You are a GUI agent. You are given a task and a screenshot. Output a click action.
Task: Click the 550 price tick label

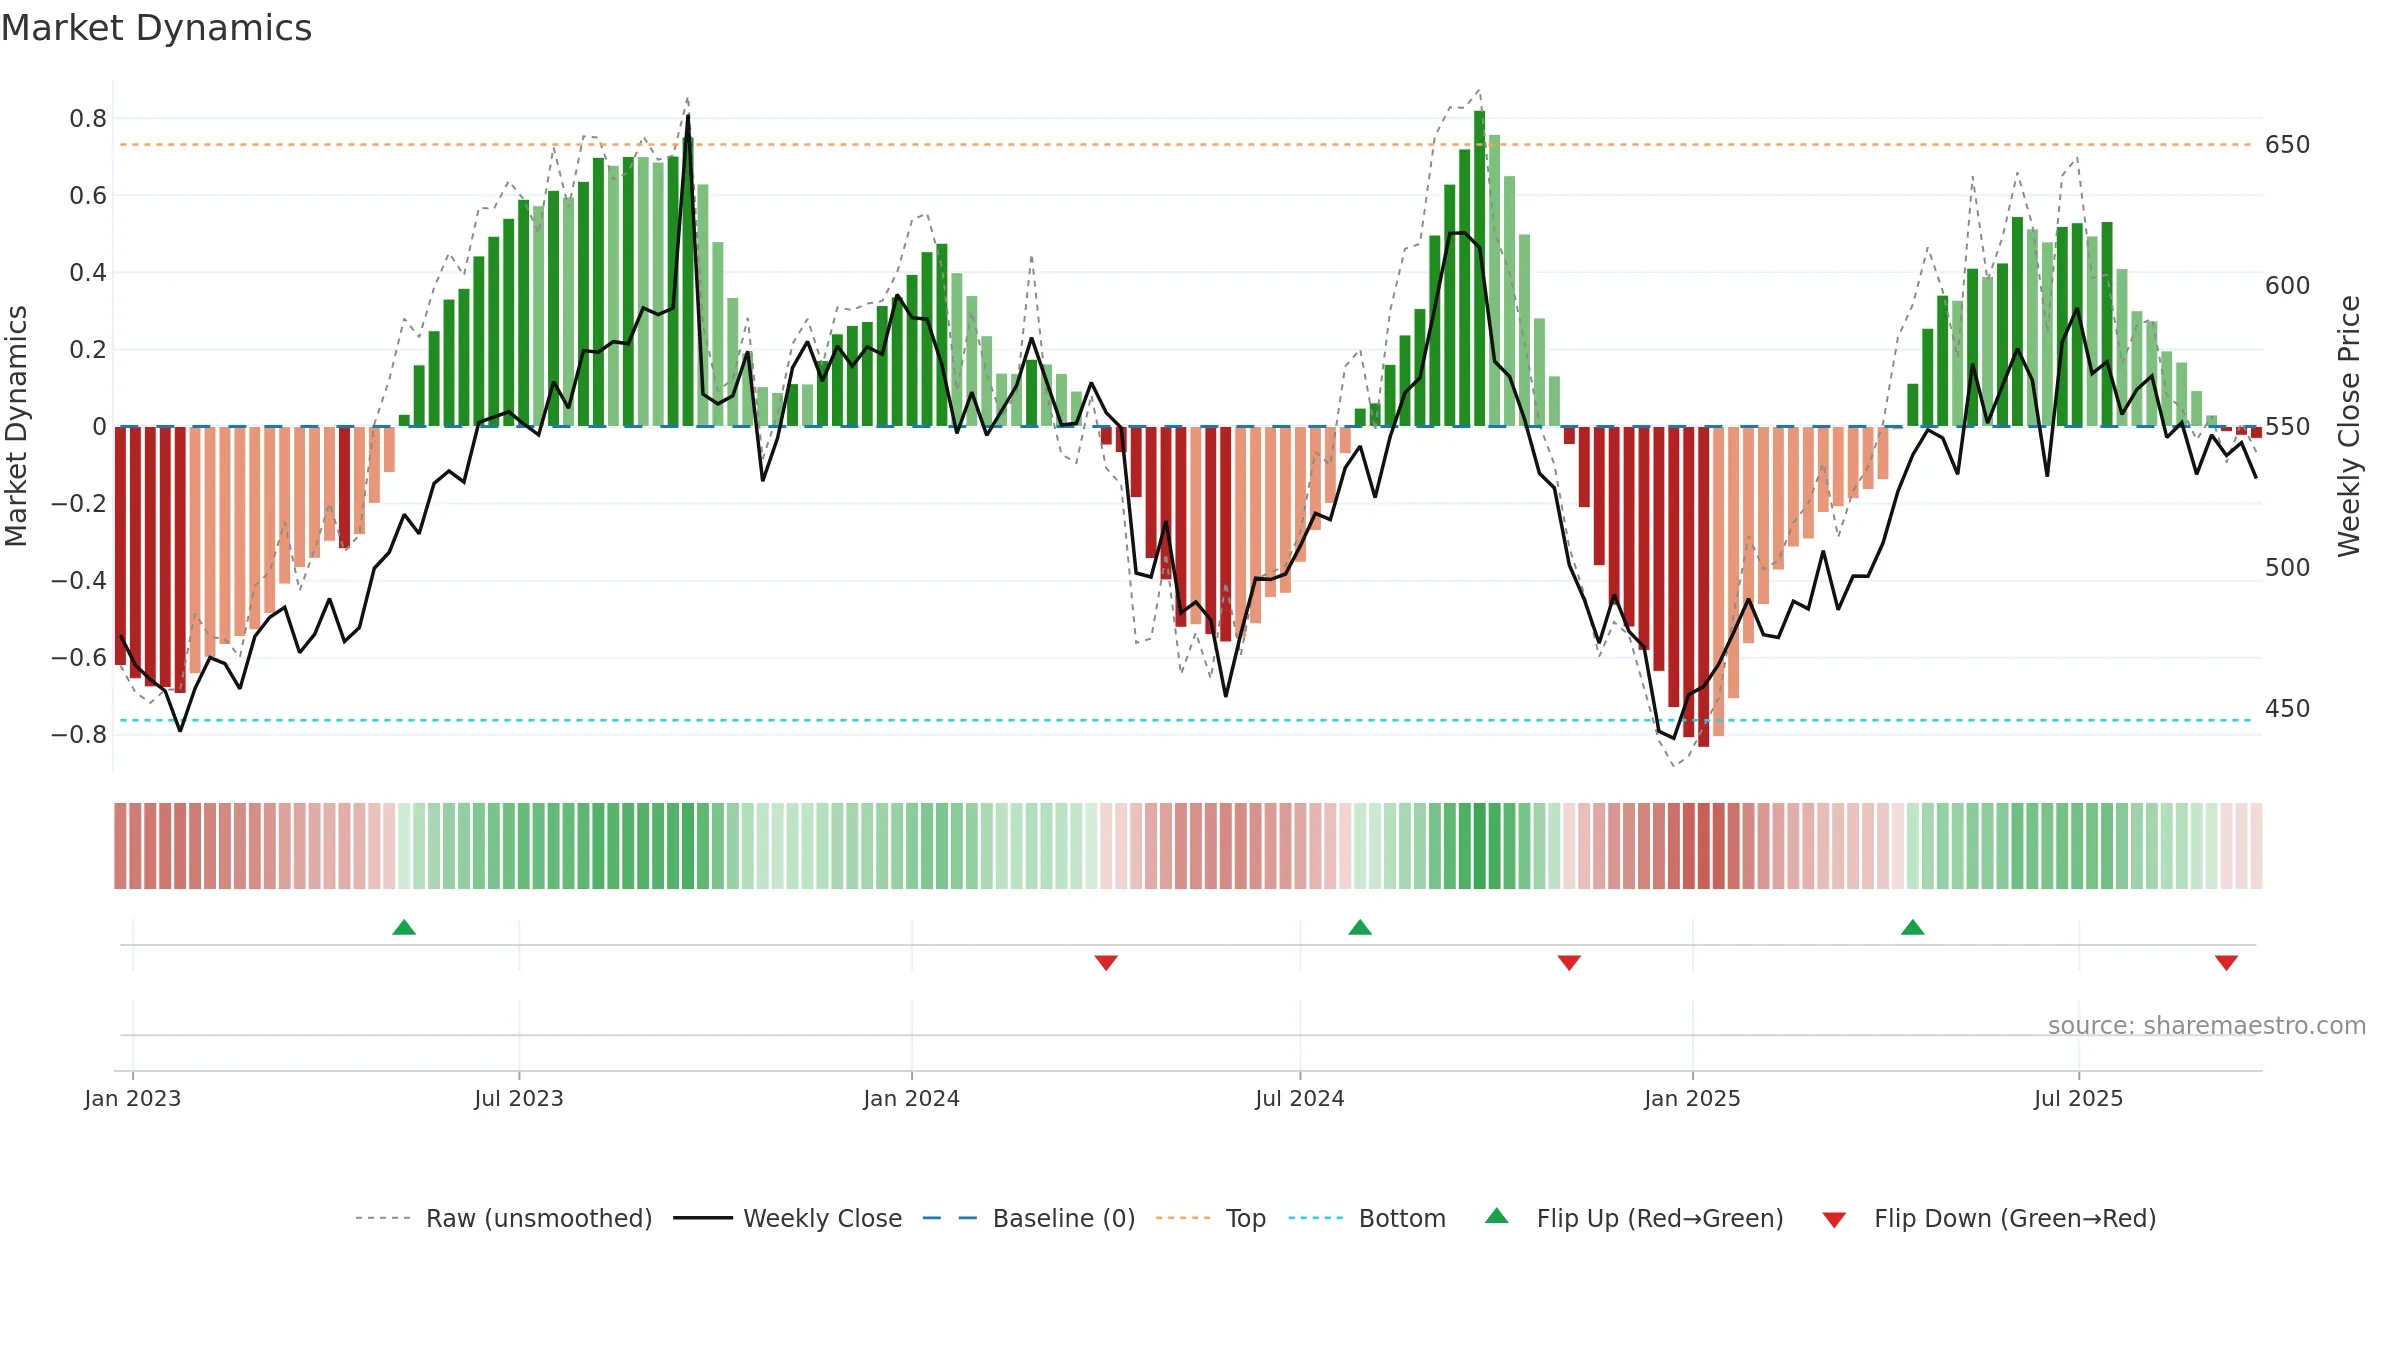[2288, 427]
